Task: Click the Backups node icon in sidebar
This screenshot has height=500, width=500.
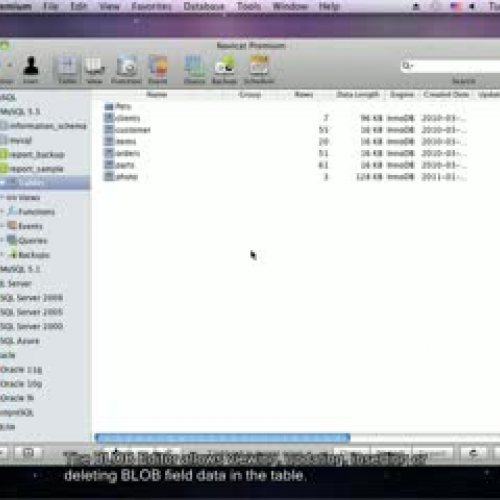Action: (x=13, y=255)
